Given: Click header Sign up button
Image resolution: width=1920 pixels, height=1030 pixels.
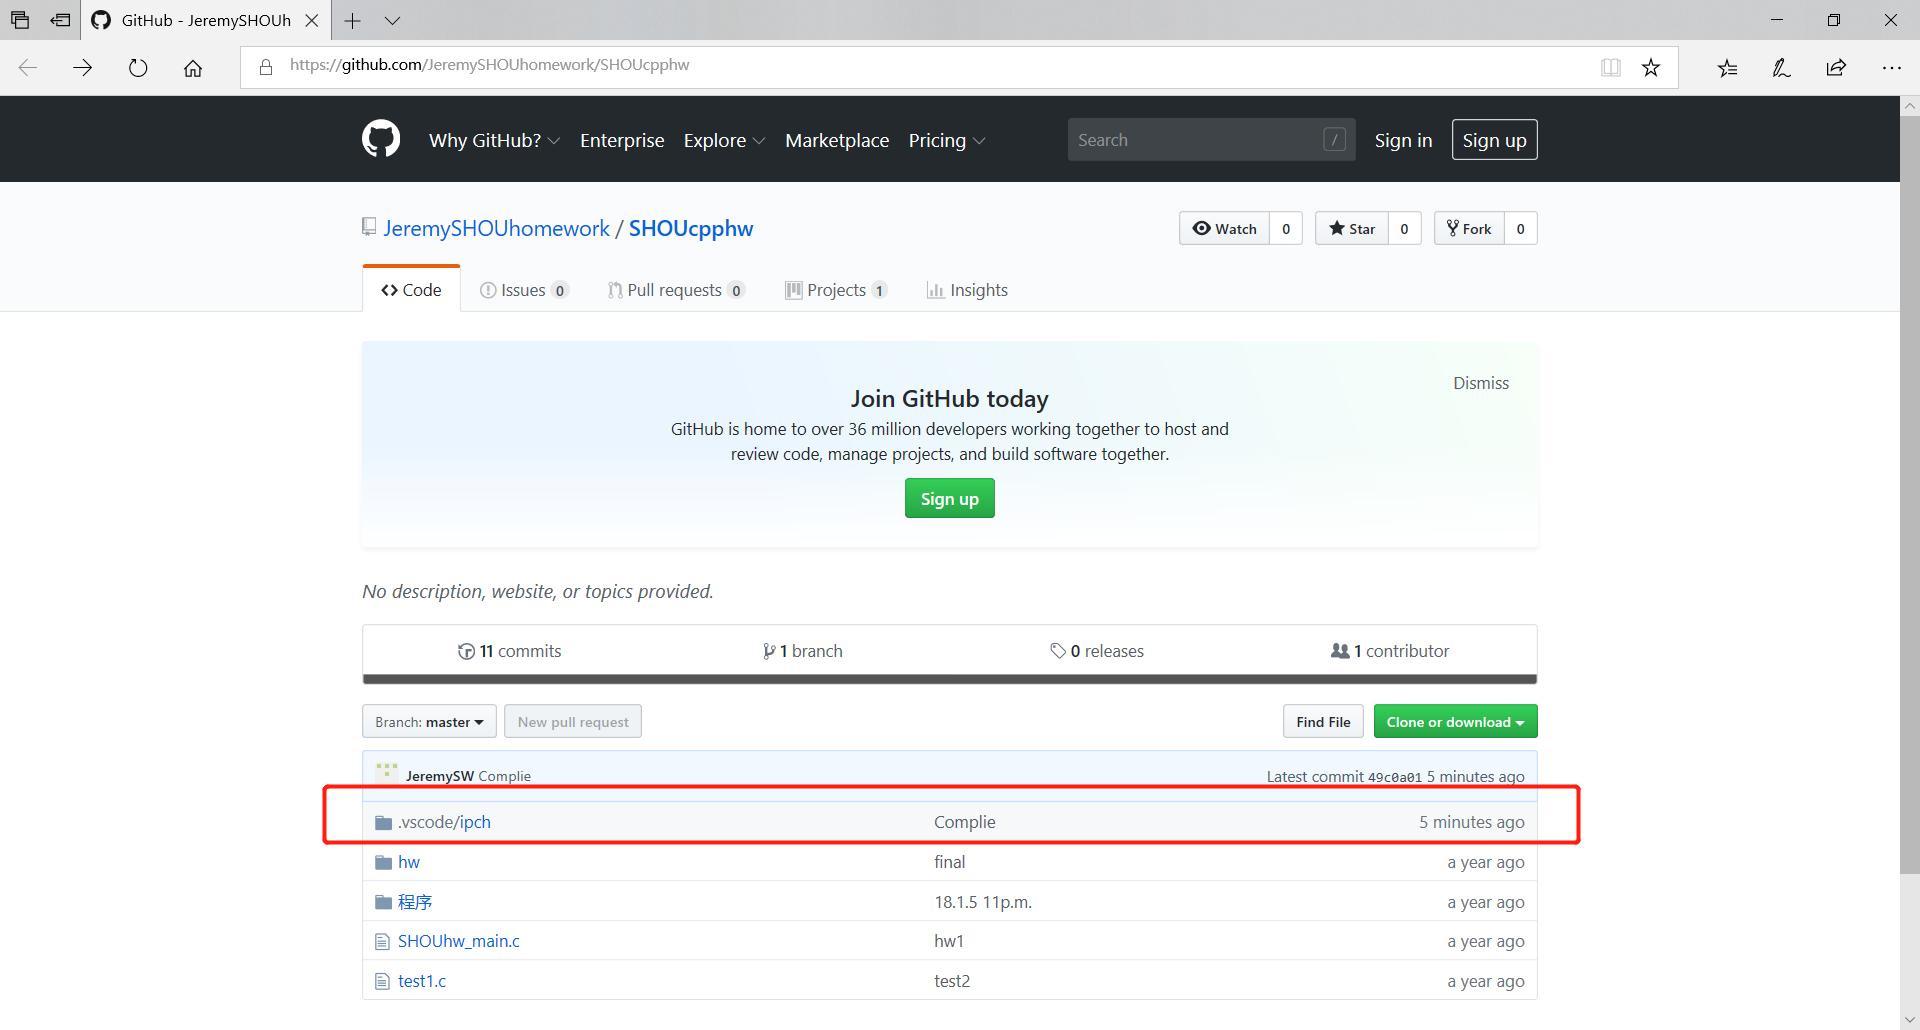Looking at the screenshot, I should (x=1494, y=140).
